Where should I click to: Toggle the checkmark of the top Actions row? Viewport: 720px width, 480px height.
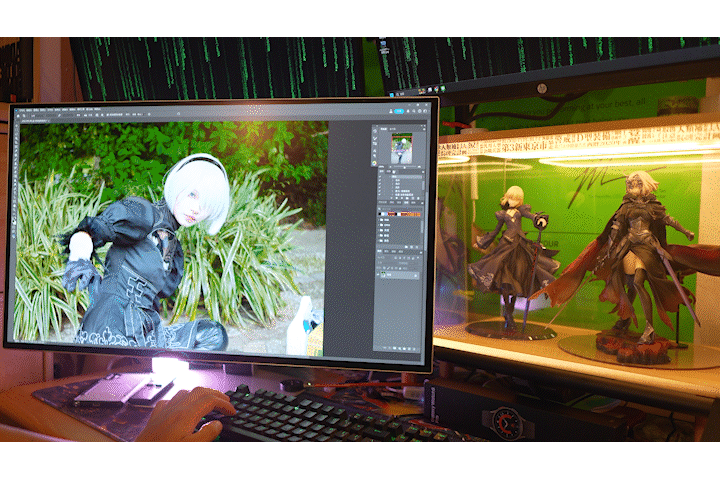pyautogui.click(x=380, y=177)
